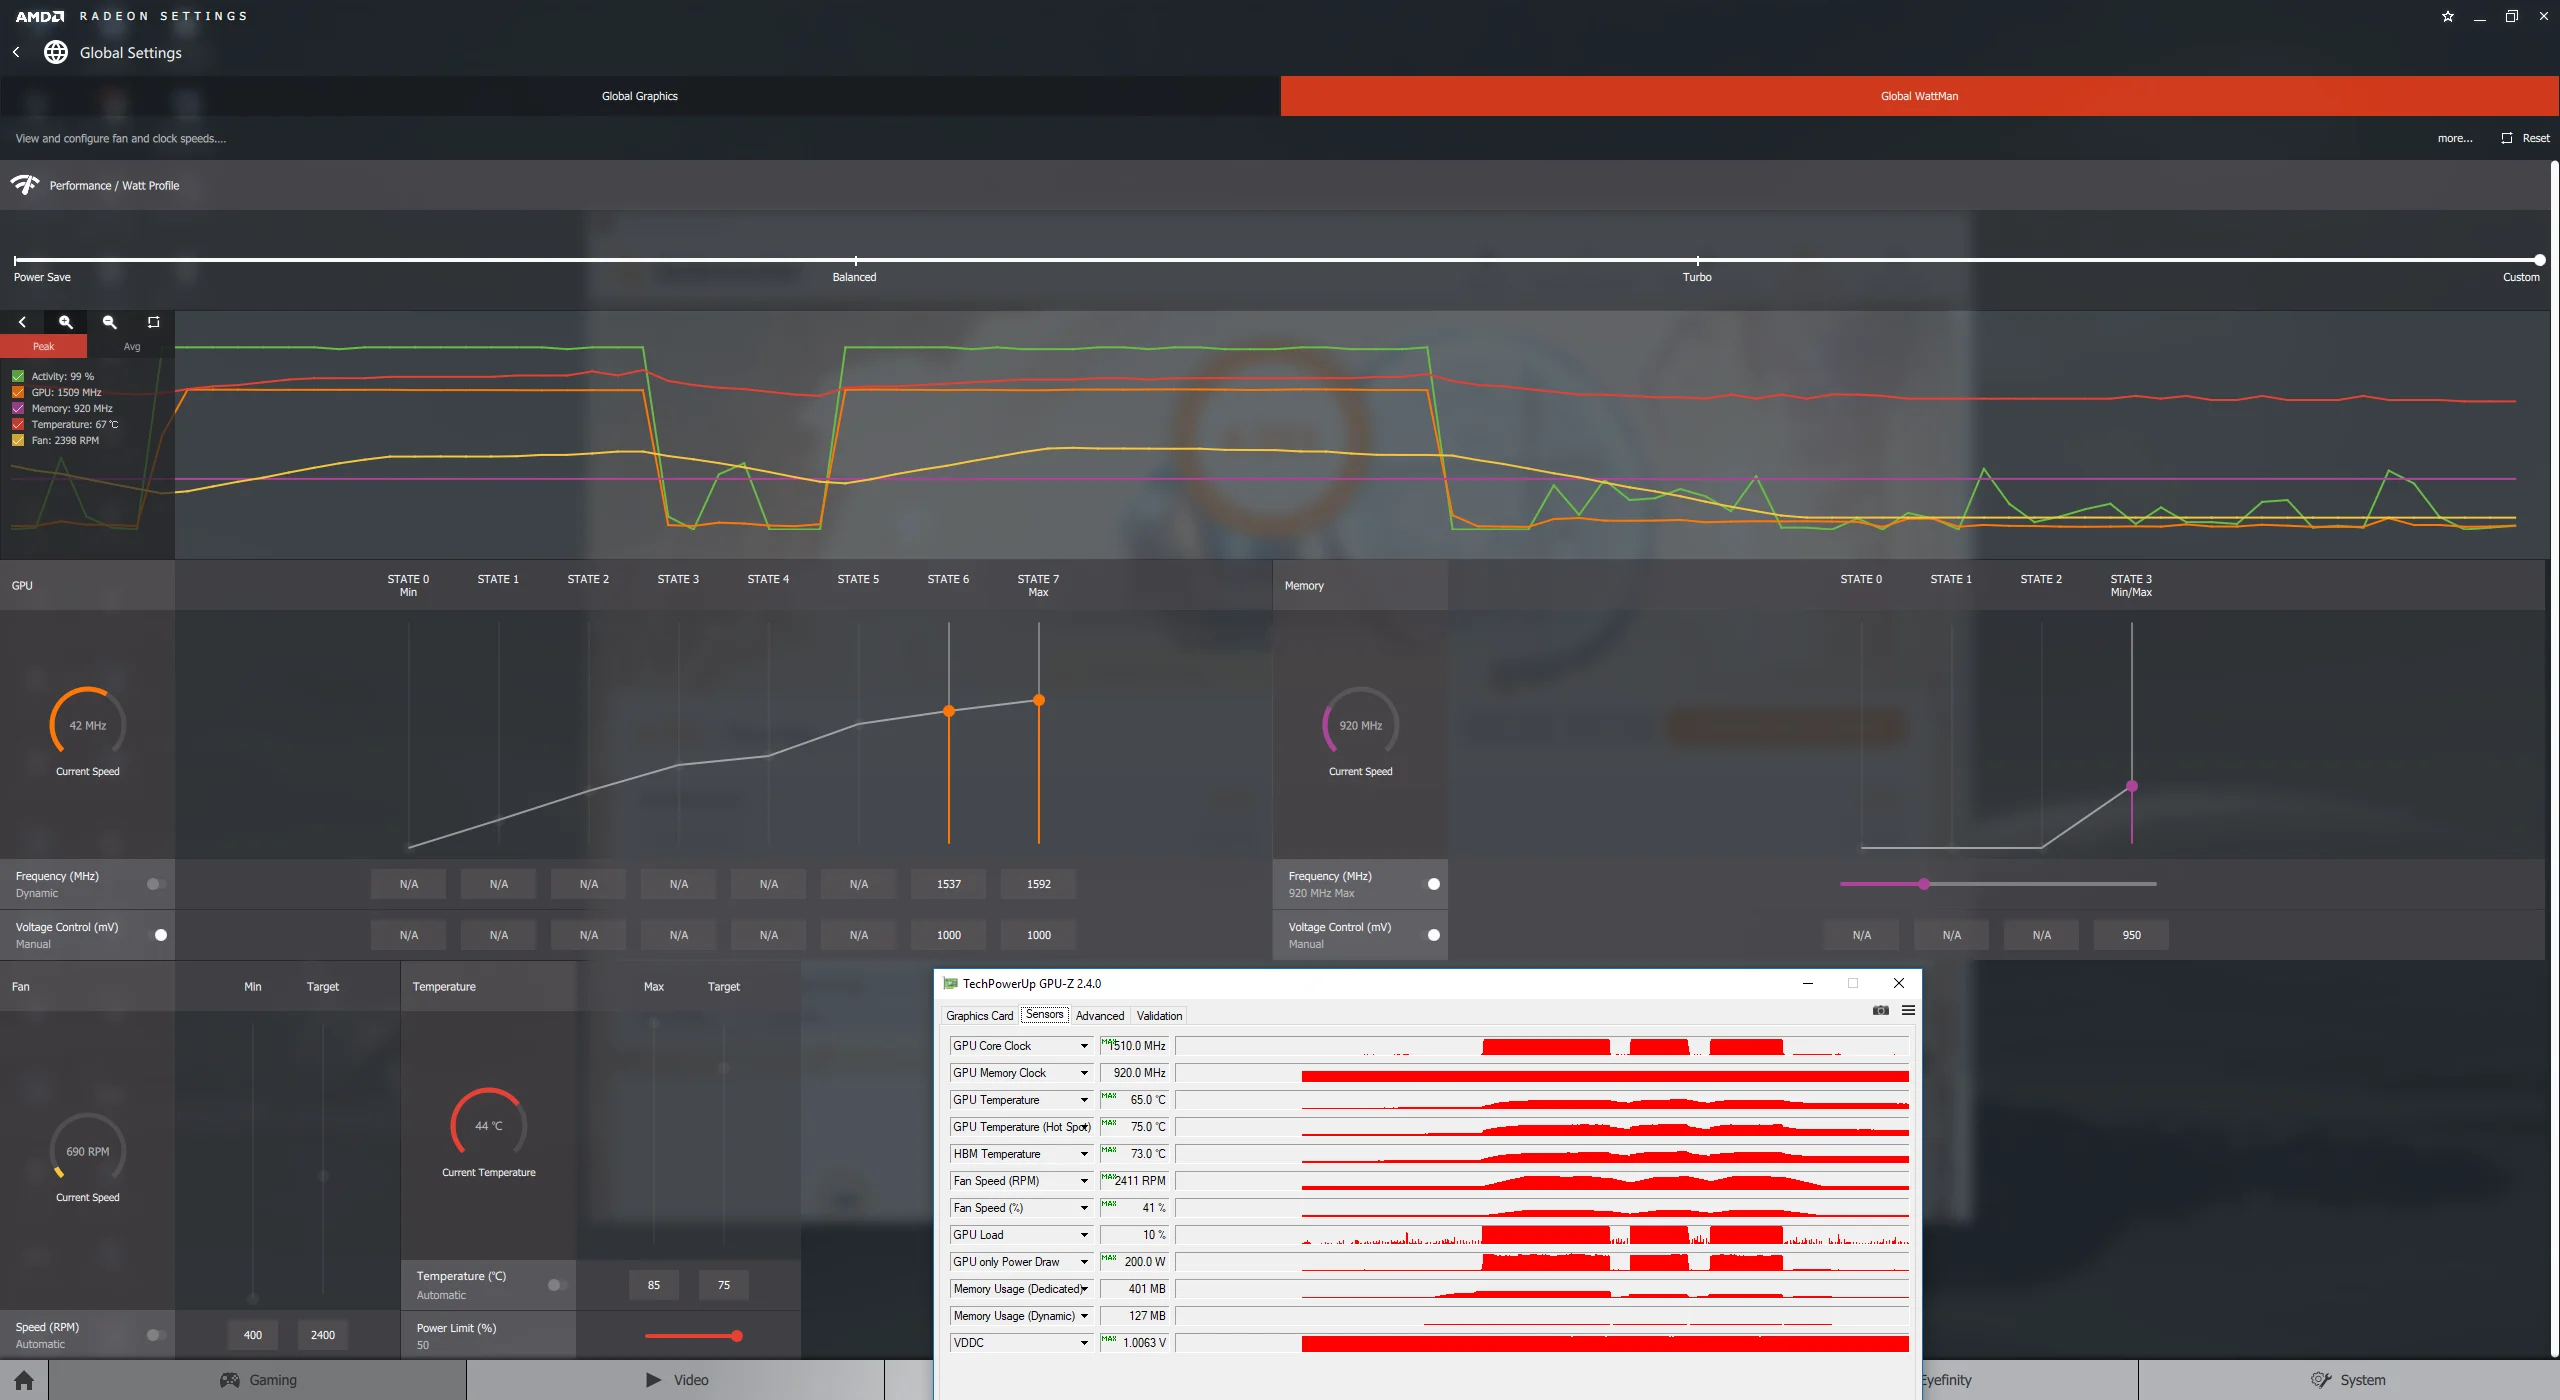Image resolution: width=2560 pixels, height=1400 pixels.
Task: Click the memory frequency slider handle
Action: (1924, 884)
